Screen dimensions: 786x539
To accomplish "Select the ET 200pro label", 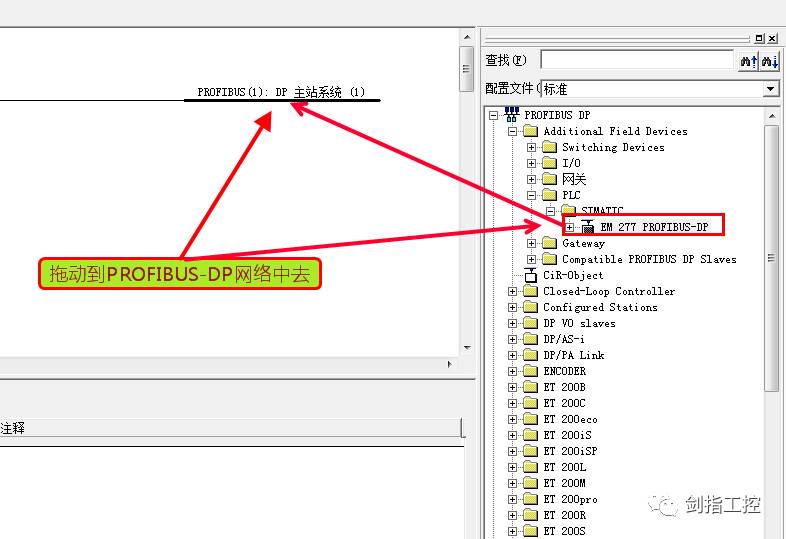I will [x=570, y=499].
